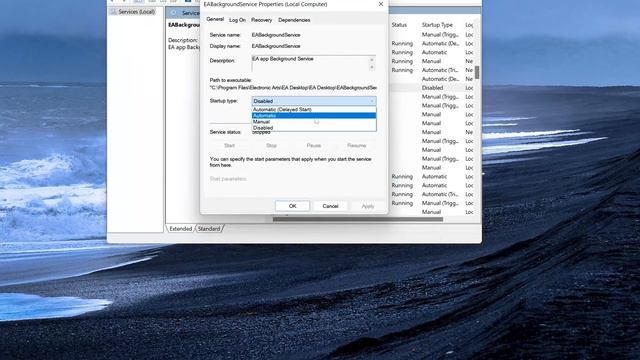The image size is (640, 360).
Task: Select the Disabled row in Services list
Action: click(x=432, y=88)
